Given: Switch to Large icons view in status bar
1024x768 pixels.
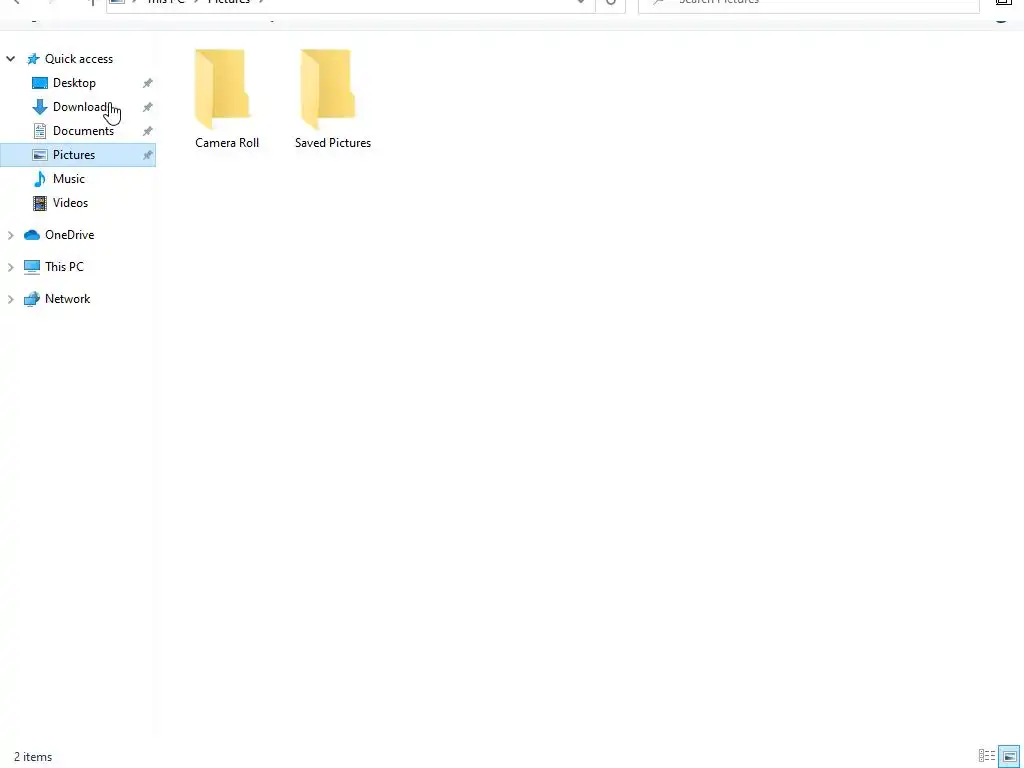Looking at the screenshot, I should [1009, 756].
